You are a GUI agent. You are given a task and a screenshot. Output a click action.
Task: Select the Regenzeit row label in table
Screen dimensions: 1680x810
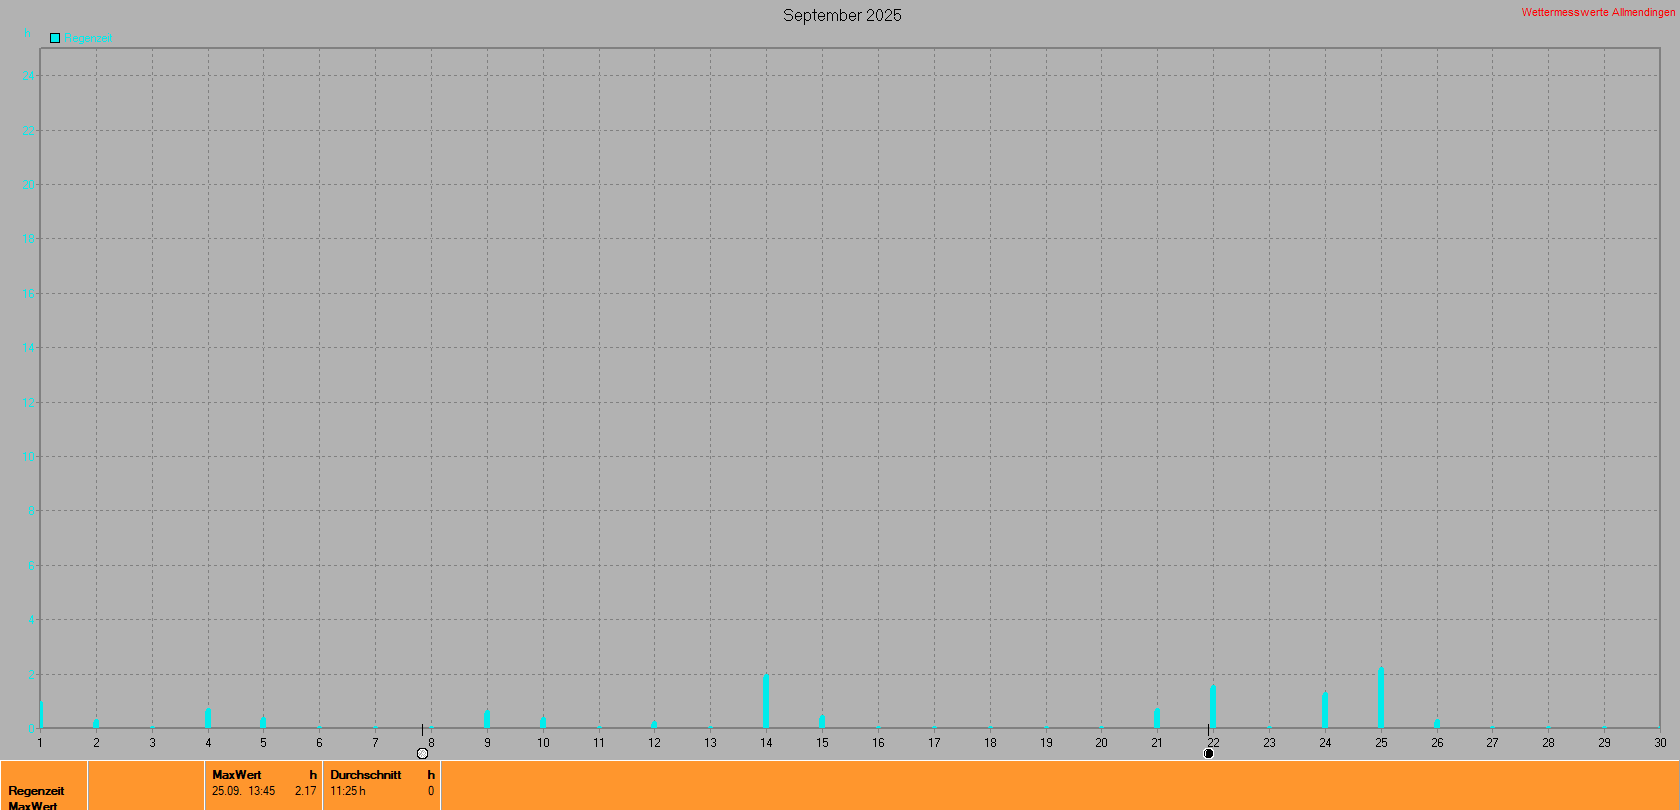click(36, 791)
